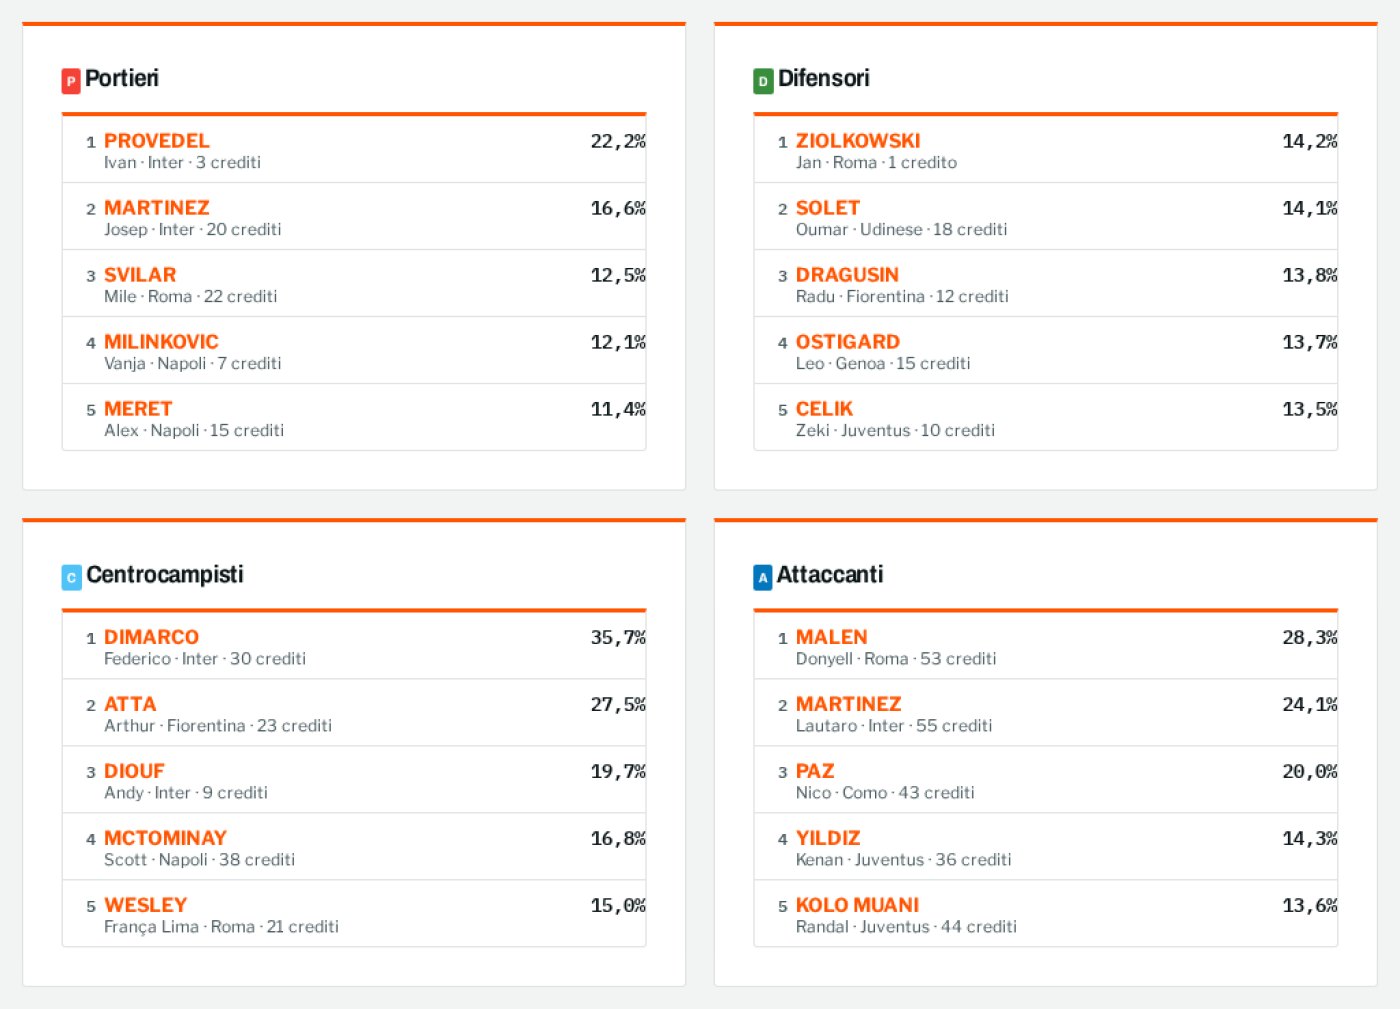Viewport: 1400px width, 1009px height.
Task: Click the WESLEY player name
Action: click(146, 905)
